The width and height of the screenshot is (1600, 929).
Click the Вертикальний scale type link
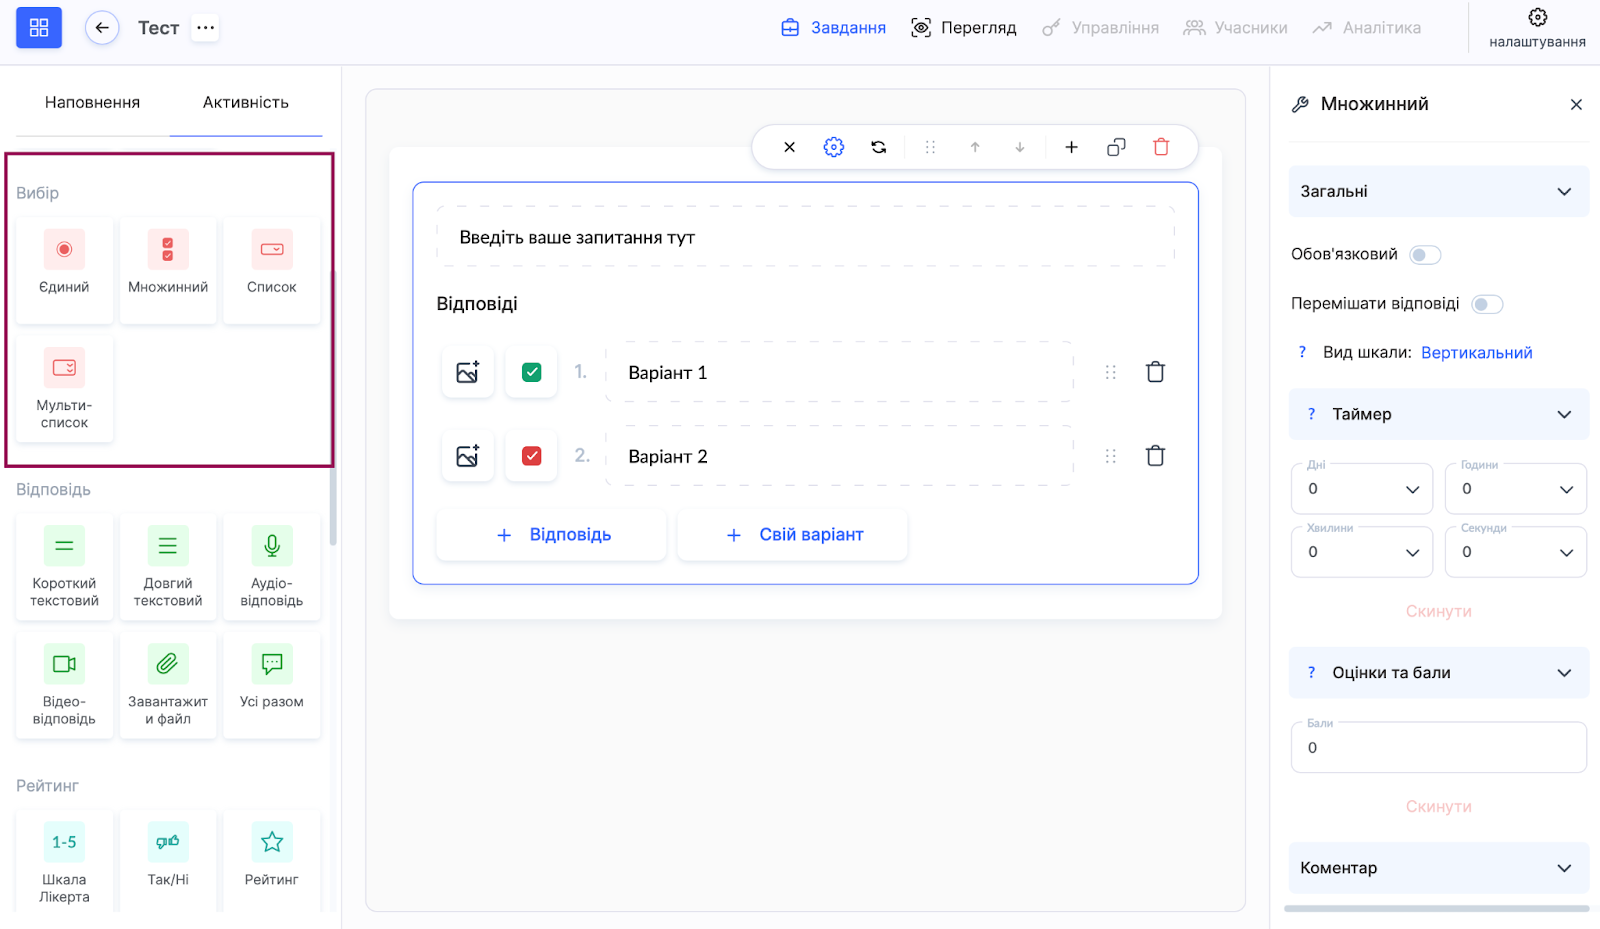coord(1476,353)
